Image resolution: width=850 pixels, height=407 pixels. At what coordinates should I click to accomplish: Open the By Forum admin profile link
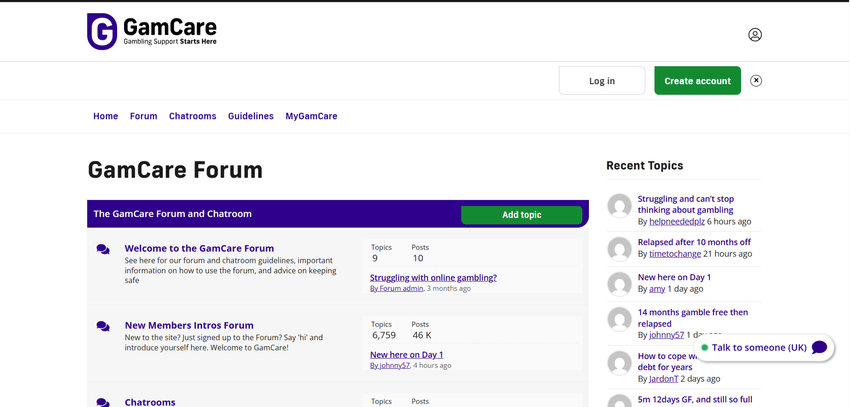click(396, 288)
